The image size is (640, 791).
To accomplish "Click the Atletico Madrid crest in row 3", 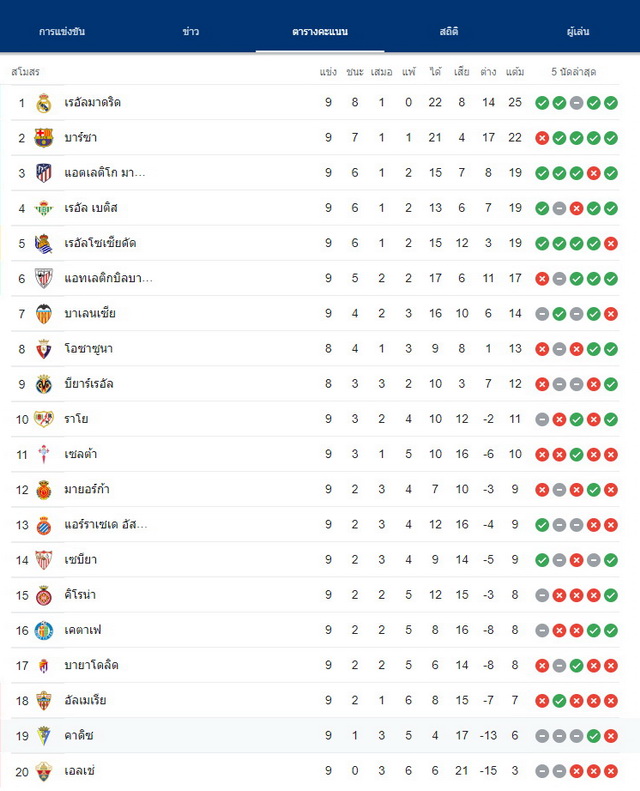I will coord(44,173).
